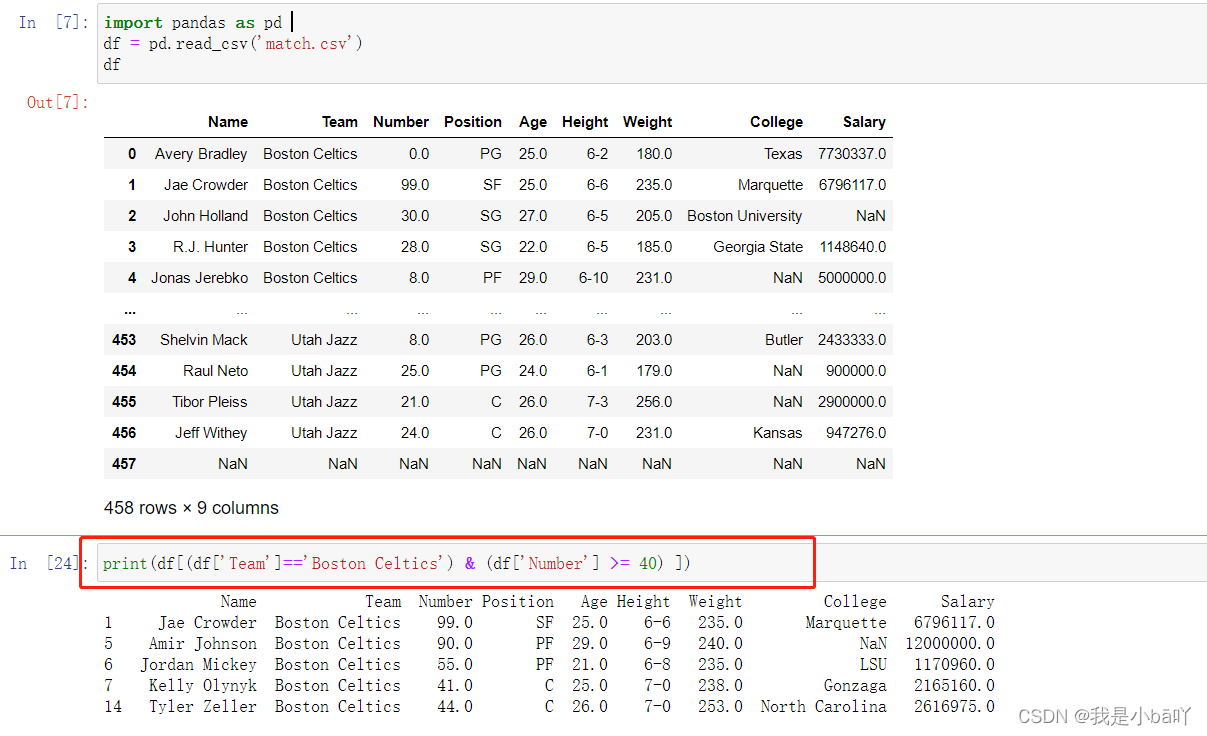Click "North Carolina" in the printed output
The image size is (1207, 736).
823,707
